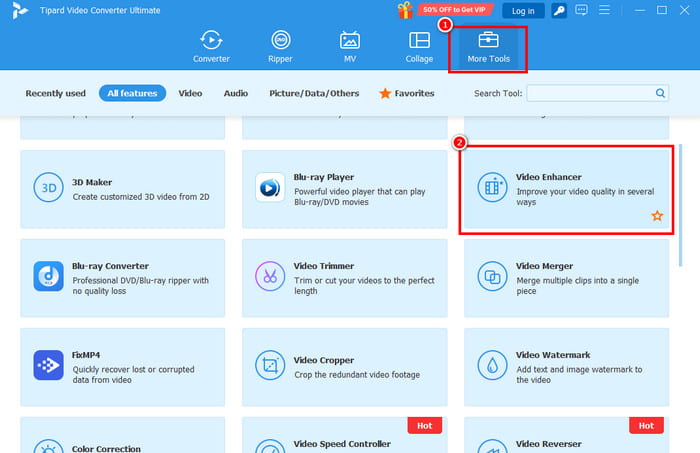Screen dimensions: 700x453
Task: Open the Video Merger title
Action: 544,266
